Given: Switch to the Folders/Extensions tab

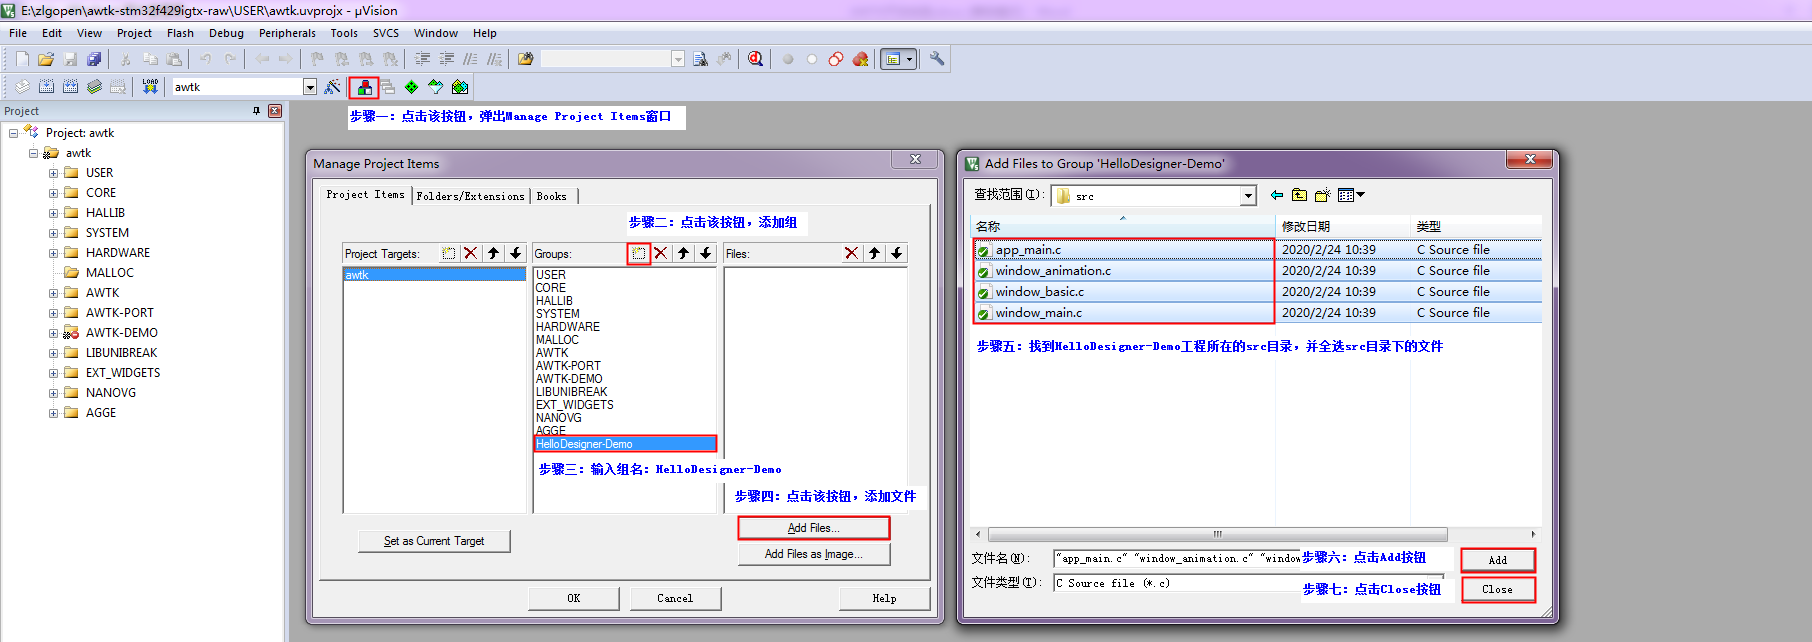Looking at the screenshot, I should coord(470,196).
